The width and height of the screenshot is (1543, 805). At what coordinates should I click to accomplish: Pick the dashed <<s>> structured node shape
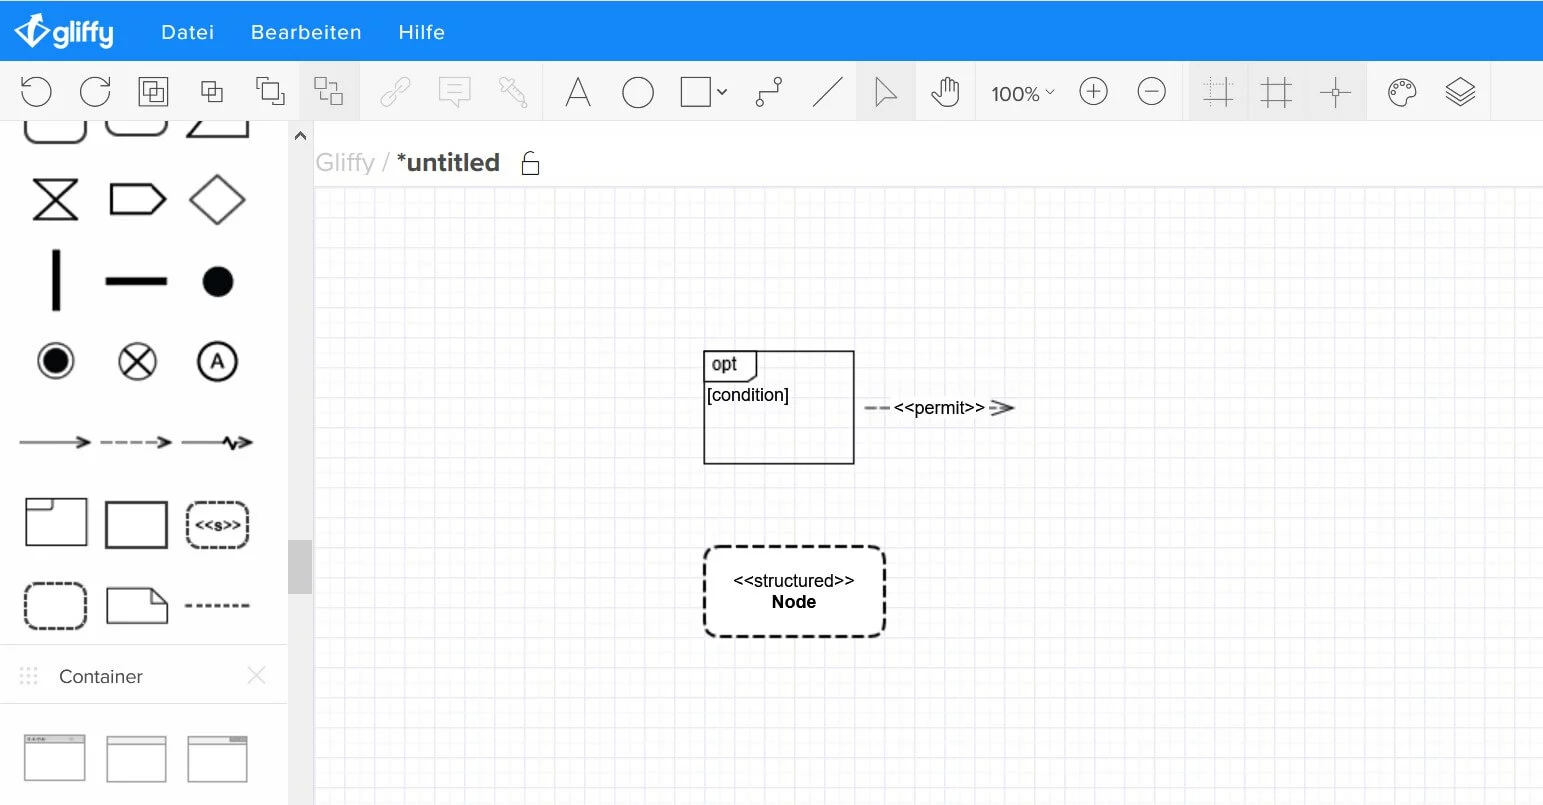point(217,525)
